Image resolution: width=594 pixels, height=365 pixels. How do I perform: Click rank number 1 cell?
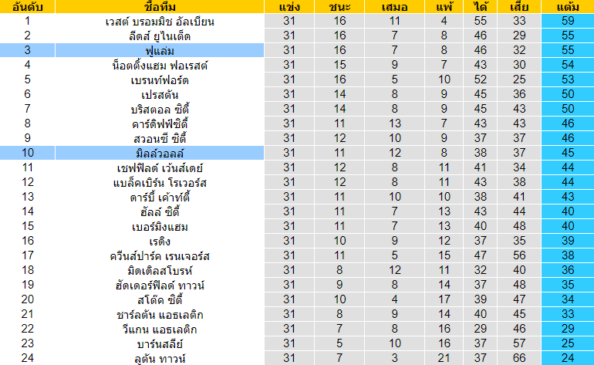pyautogui.click(x=27, y=21)
